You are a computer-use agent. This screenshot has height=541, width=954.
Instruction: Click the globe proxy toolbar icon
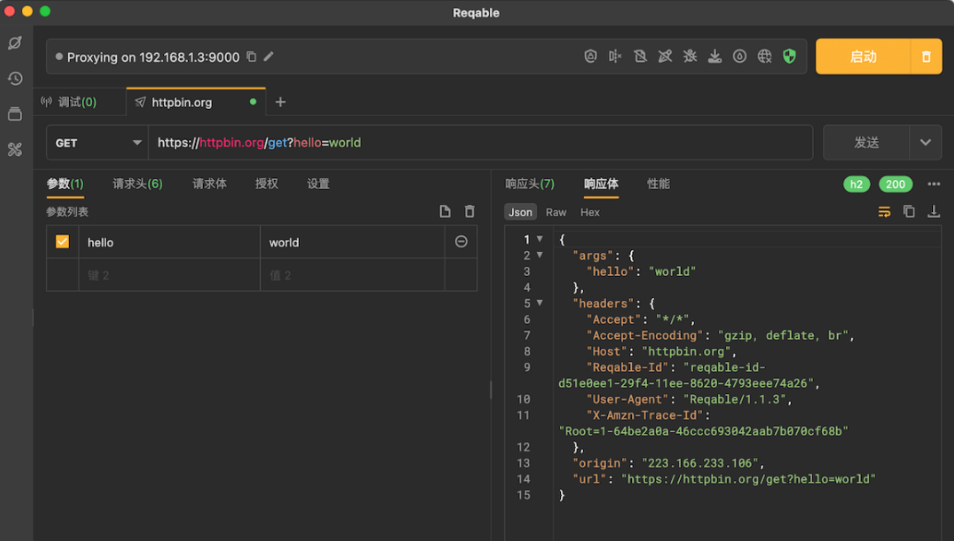tap(765, 57)
